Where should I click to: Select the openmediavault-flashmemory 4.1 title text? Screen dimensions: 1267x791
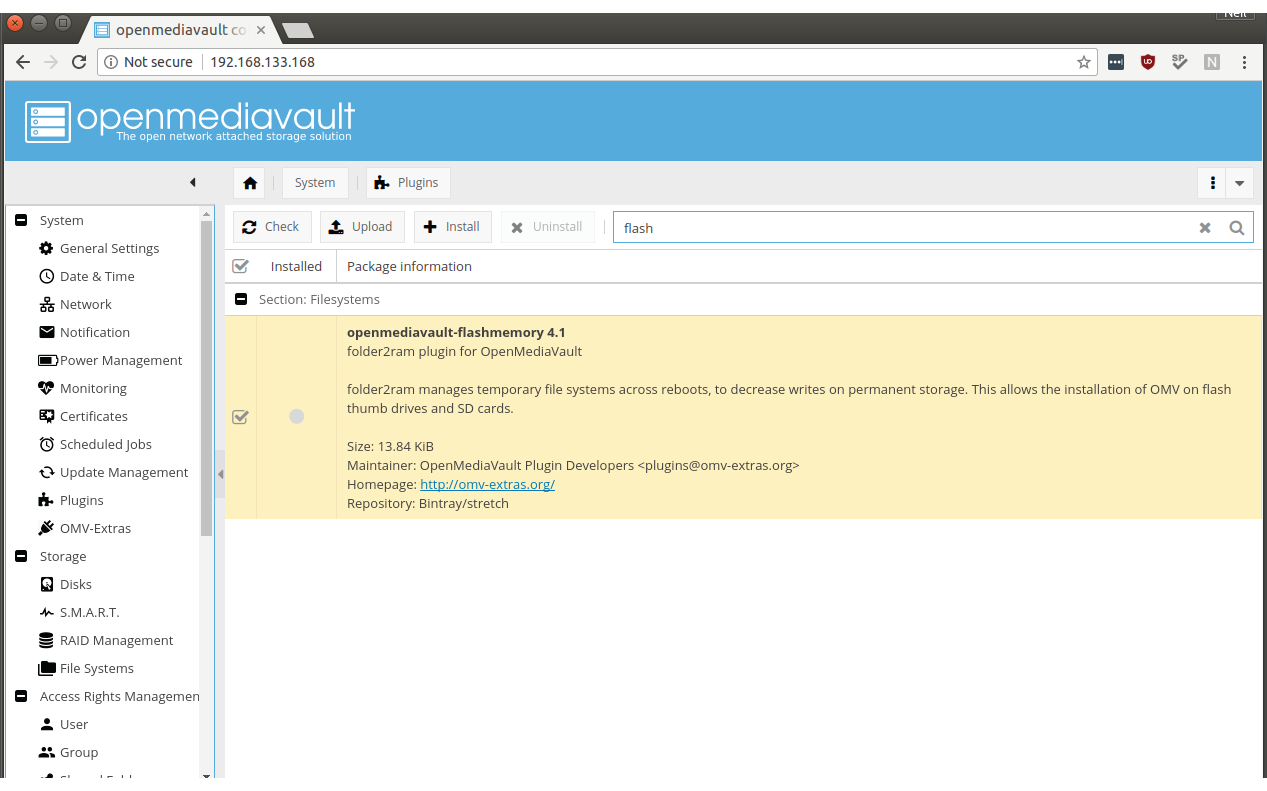[457, 332]
